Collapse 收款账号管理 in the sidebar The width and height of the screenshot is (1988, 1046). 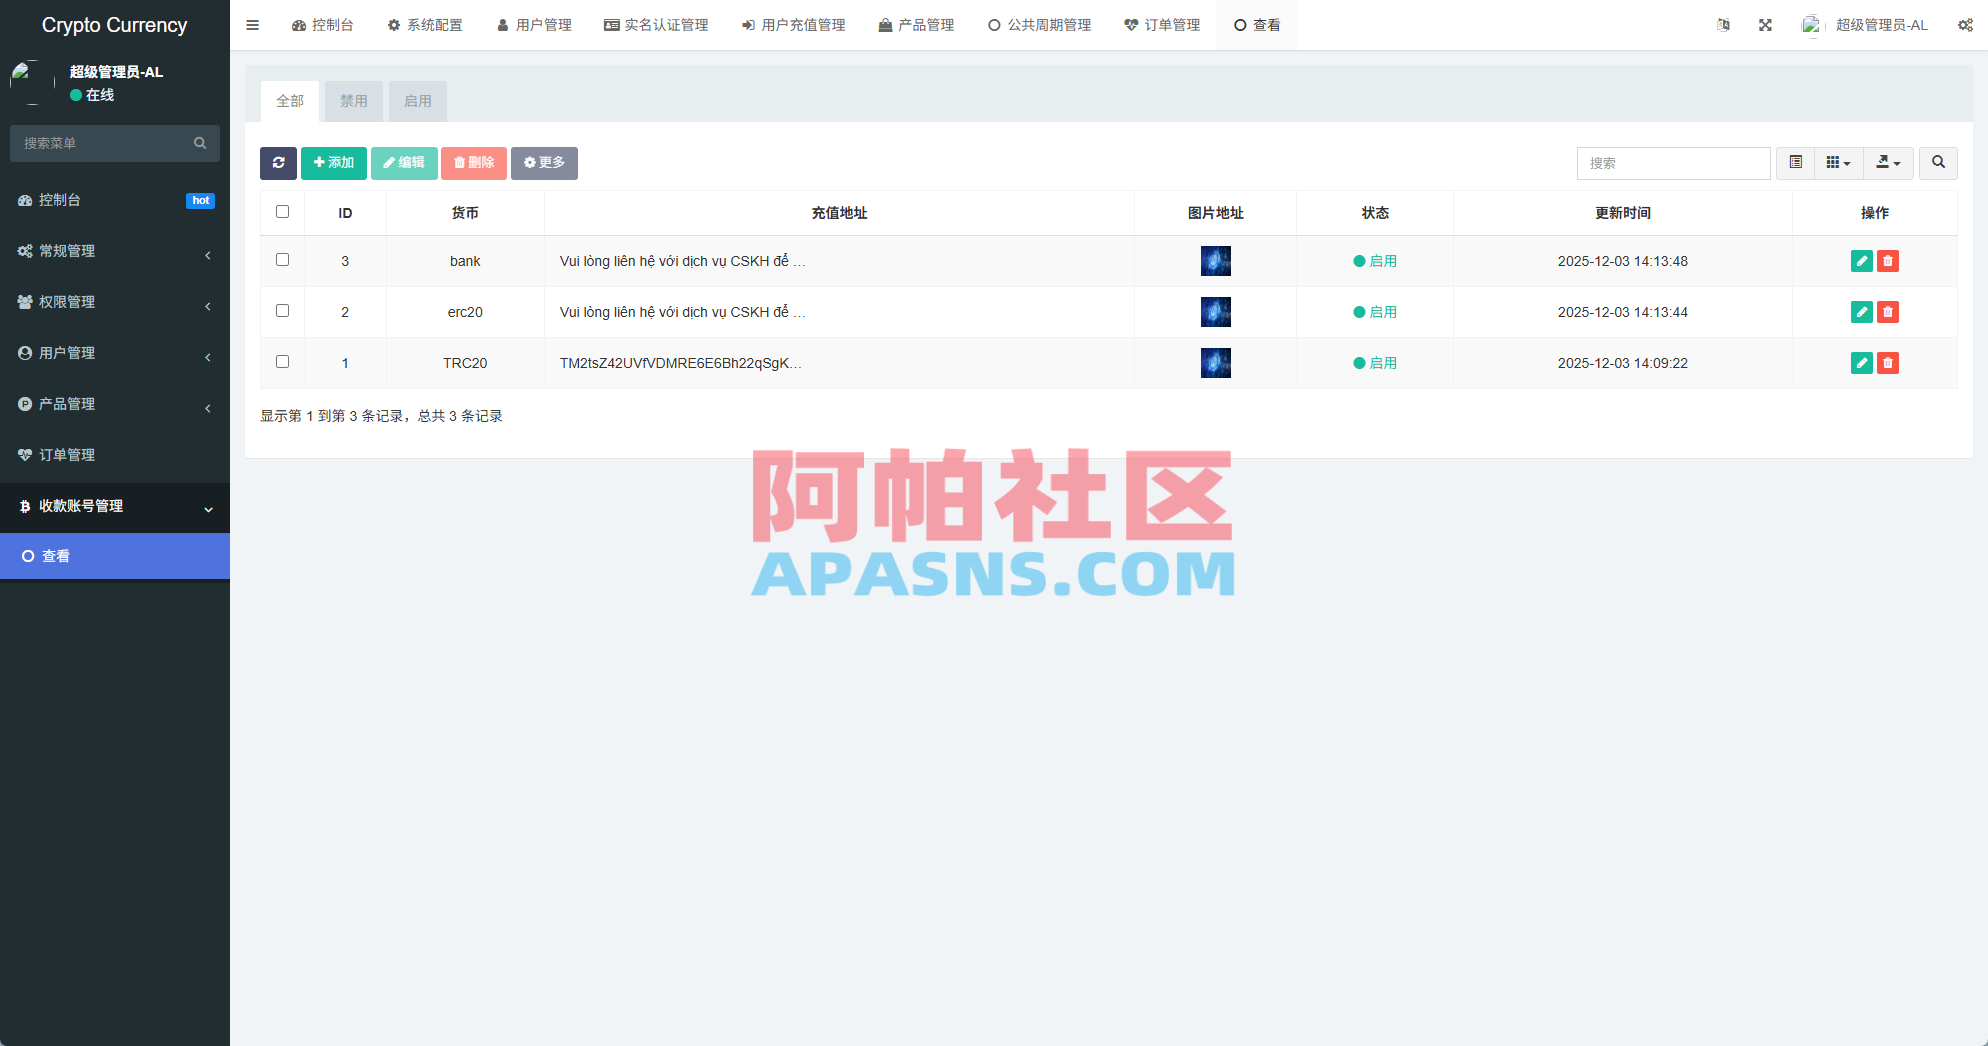(x=115, y=506)
